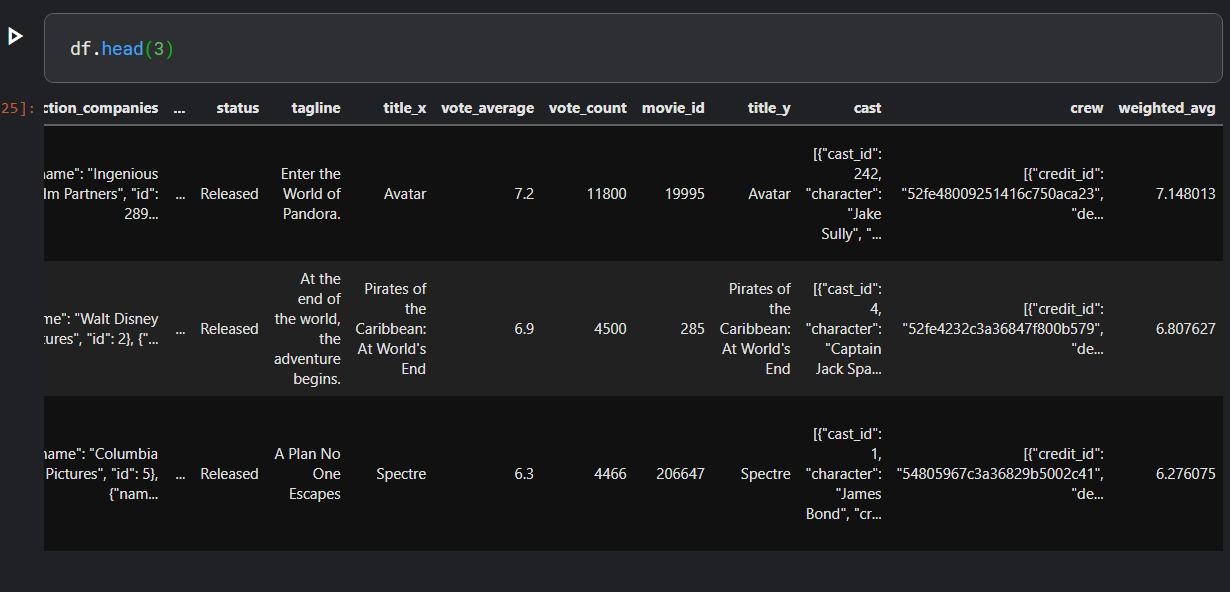Click the vote count value 11800
Image resolution: width=1230 pixels, height=592 pixels.
pyautogui.click(x=607, y=194)
